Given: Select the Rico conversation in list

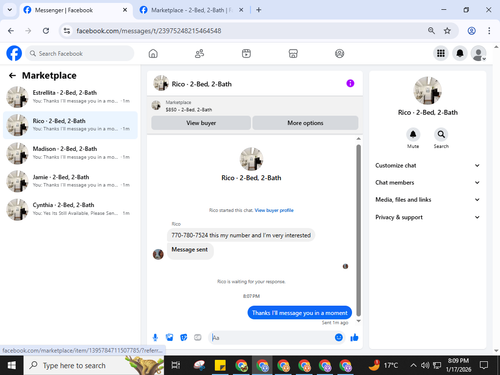Looking at the screenshot, I should pyautogui.click(x=70, y=125).
